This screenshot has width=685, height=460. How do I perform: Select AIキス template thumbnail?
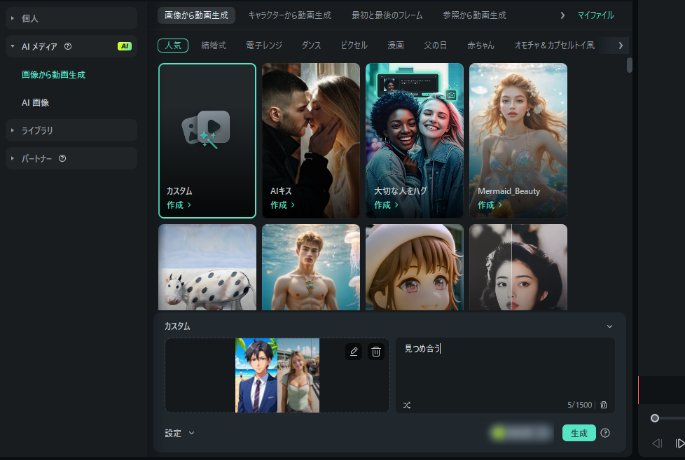(311, 141)
